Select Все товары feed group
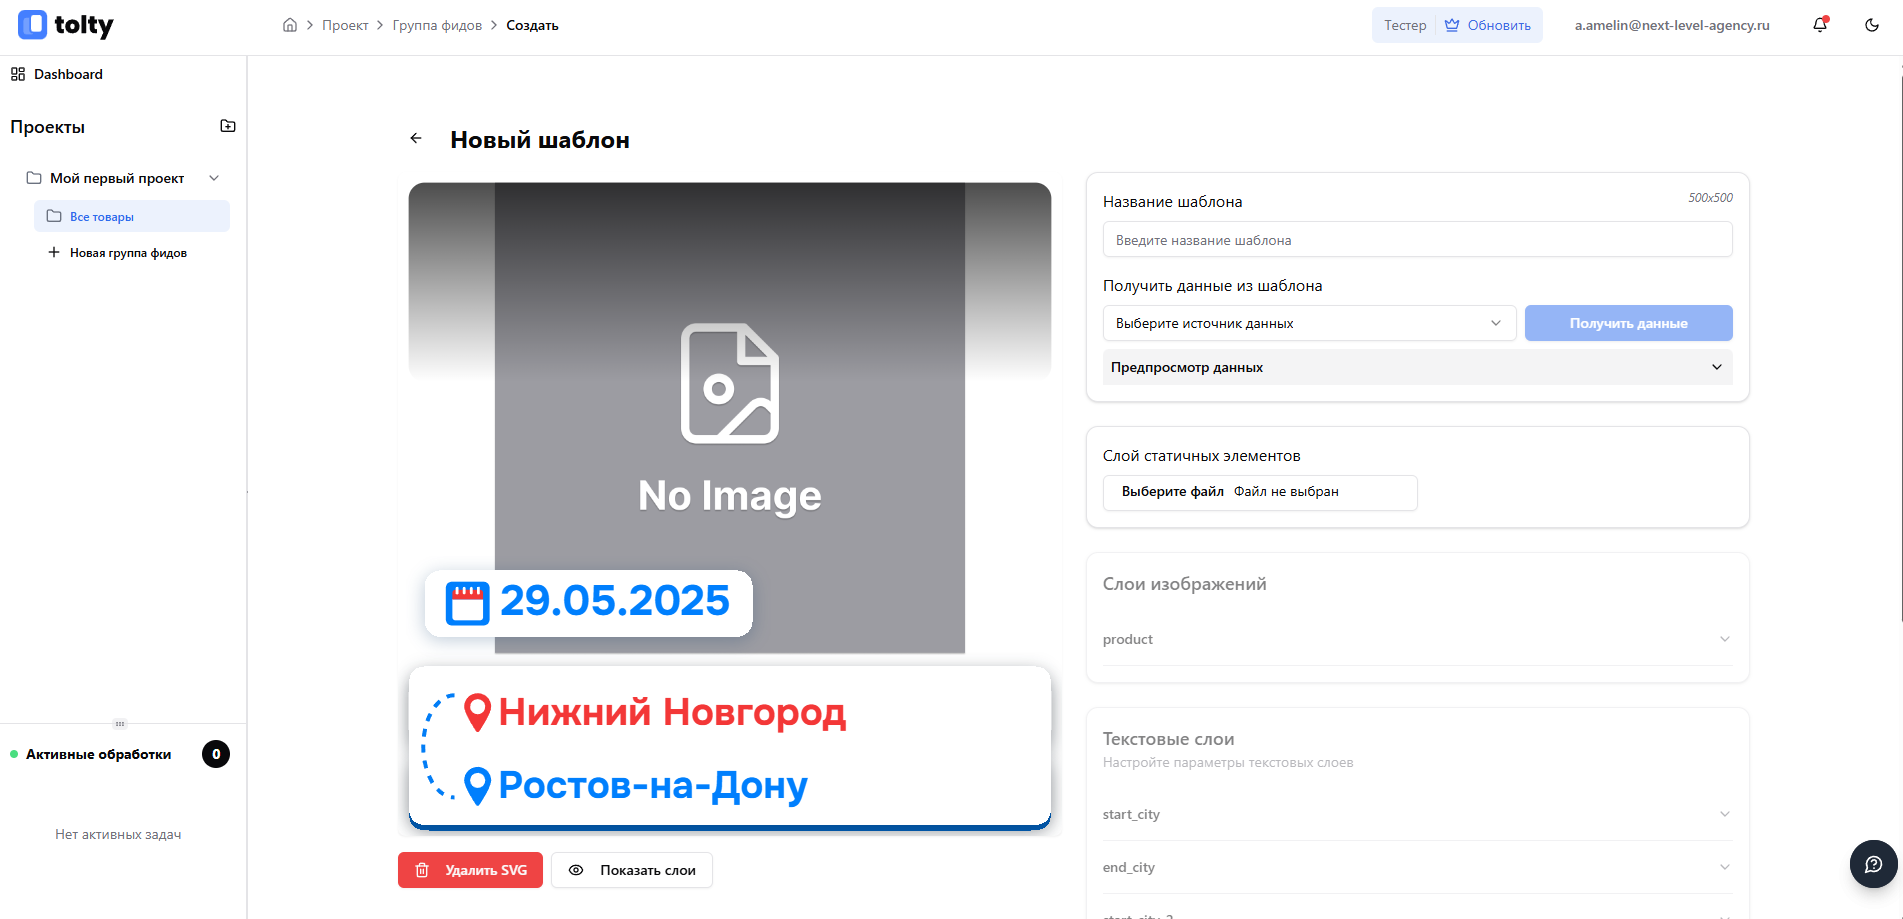1903x919 pixels. (132, 216)
